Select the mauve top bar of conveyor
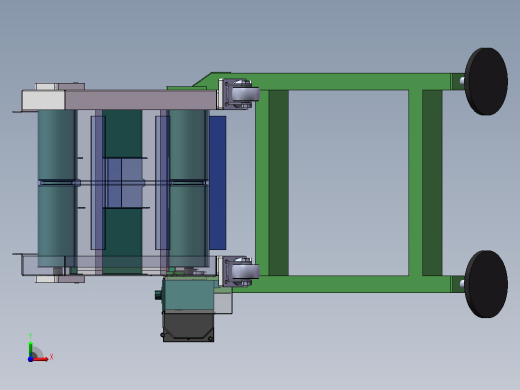520x390 pixels. coord(140,100)
